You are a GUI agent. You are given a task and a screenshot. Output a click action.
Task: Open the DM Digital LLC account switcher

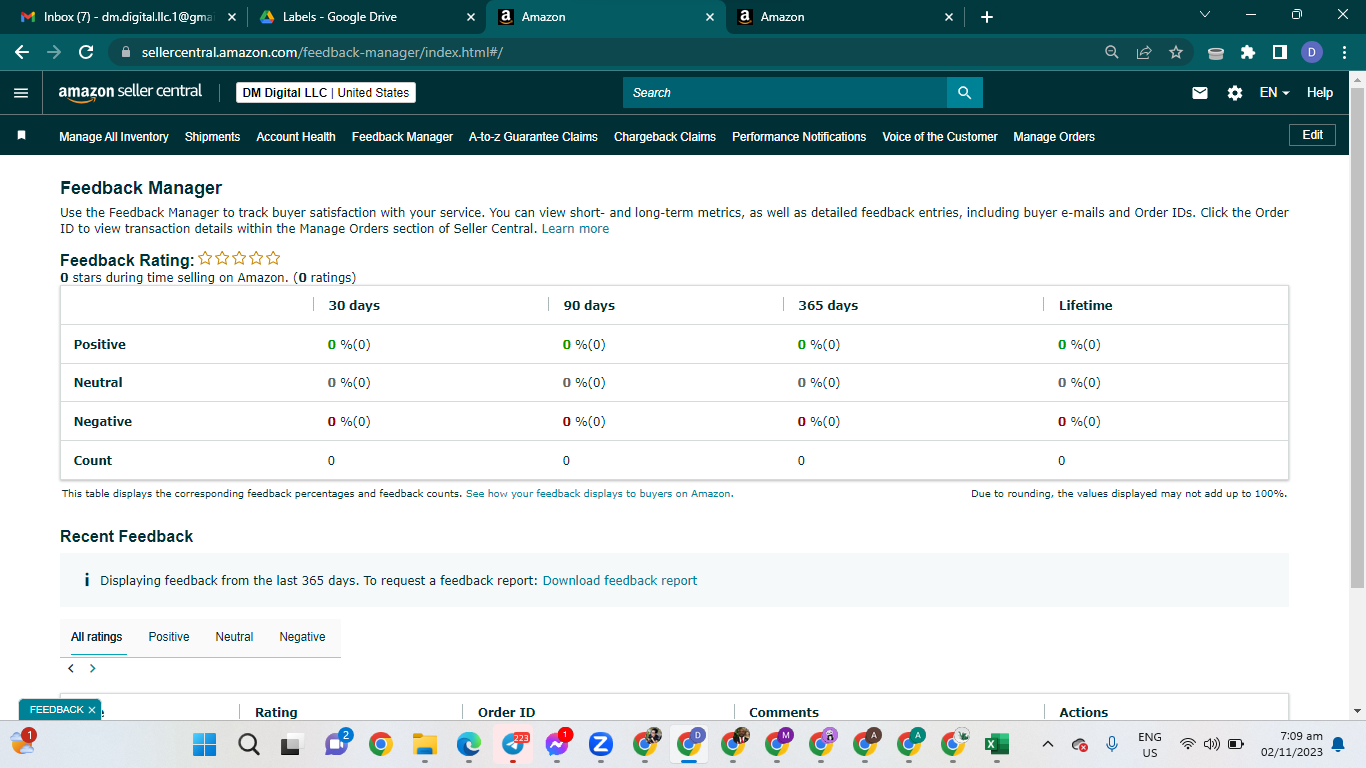(326, 93)
